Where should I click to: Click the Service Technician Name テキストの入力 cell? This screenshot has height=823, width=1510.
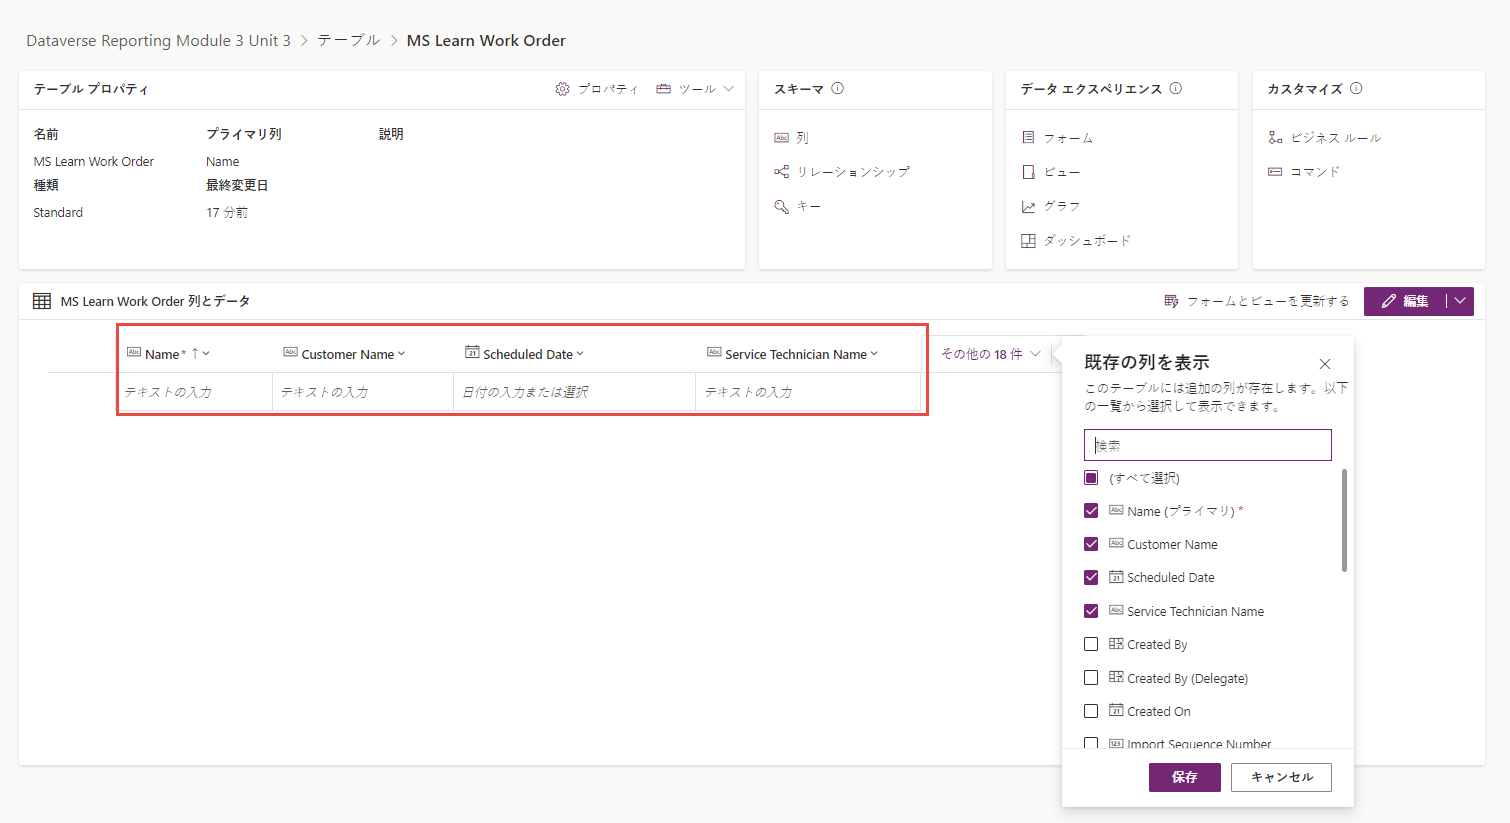[808, 392]
